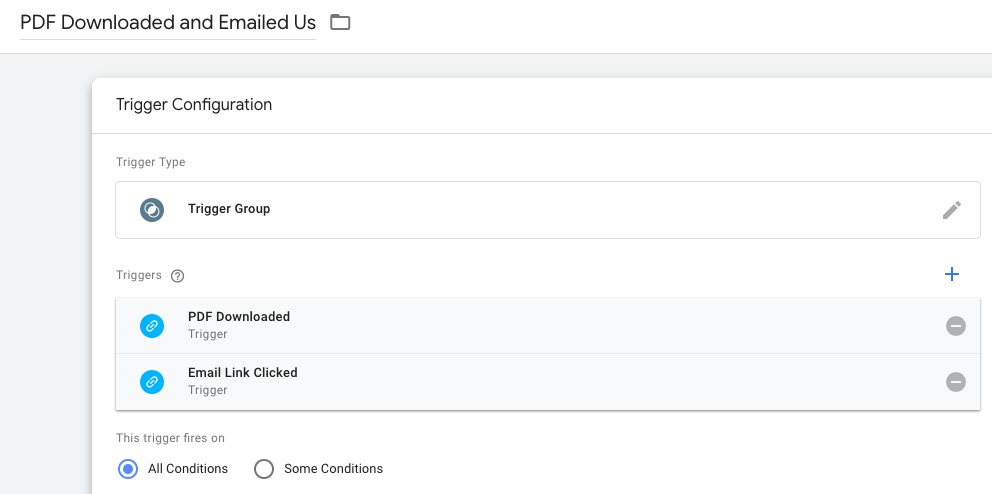Click the Triggers section label

tap(139, 276)
